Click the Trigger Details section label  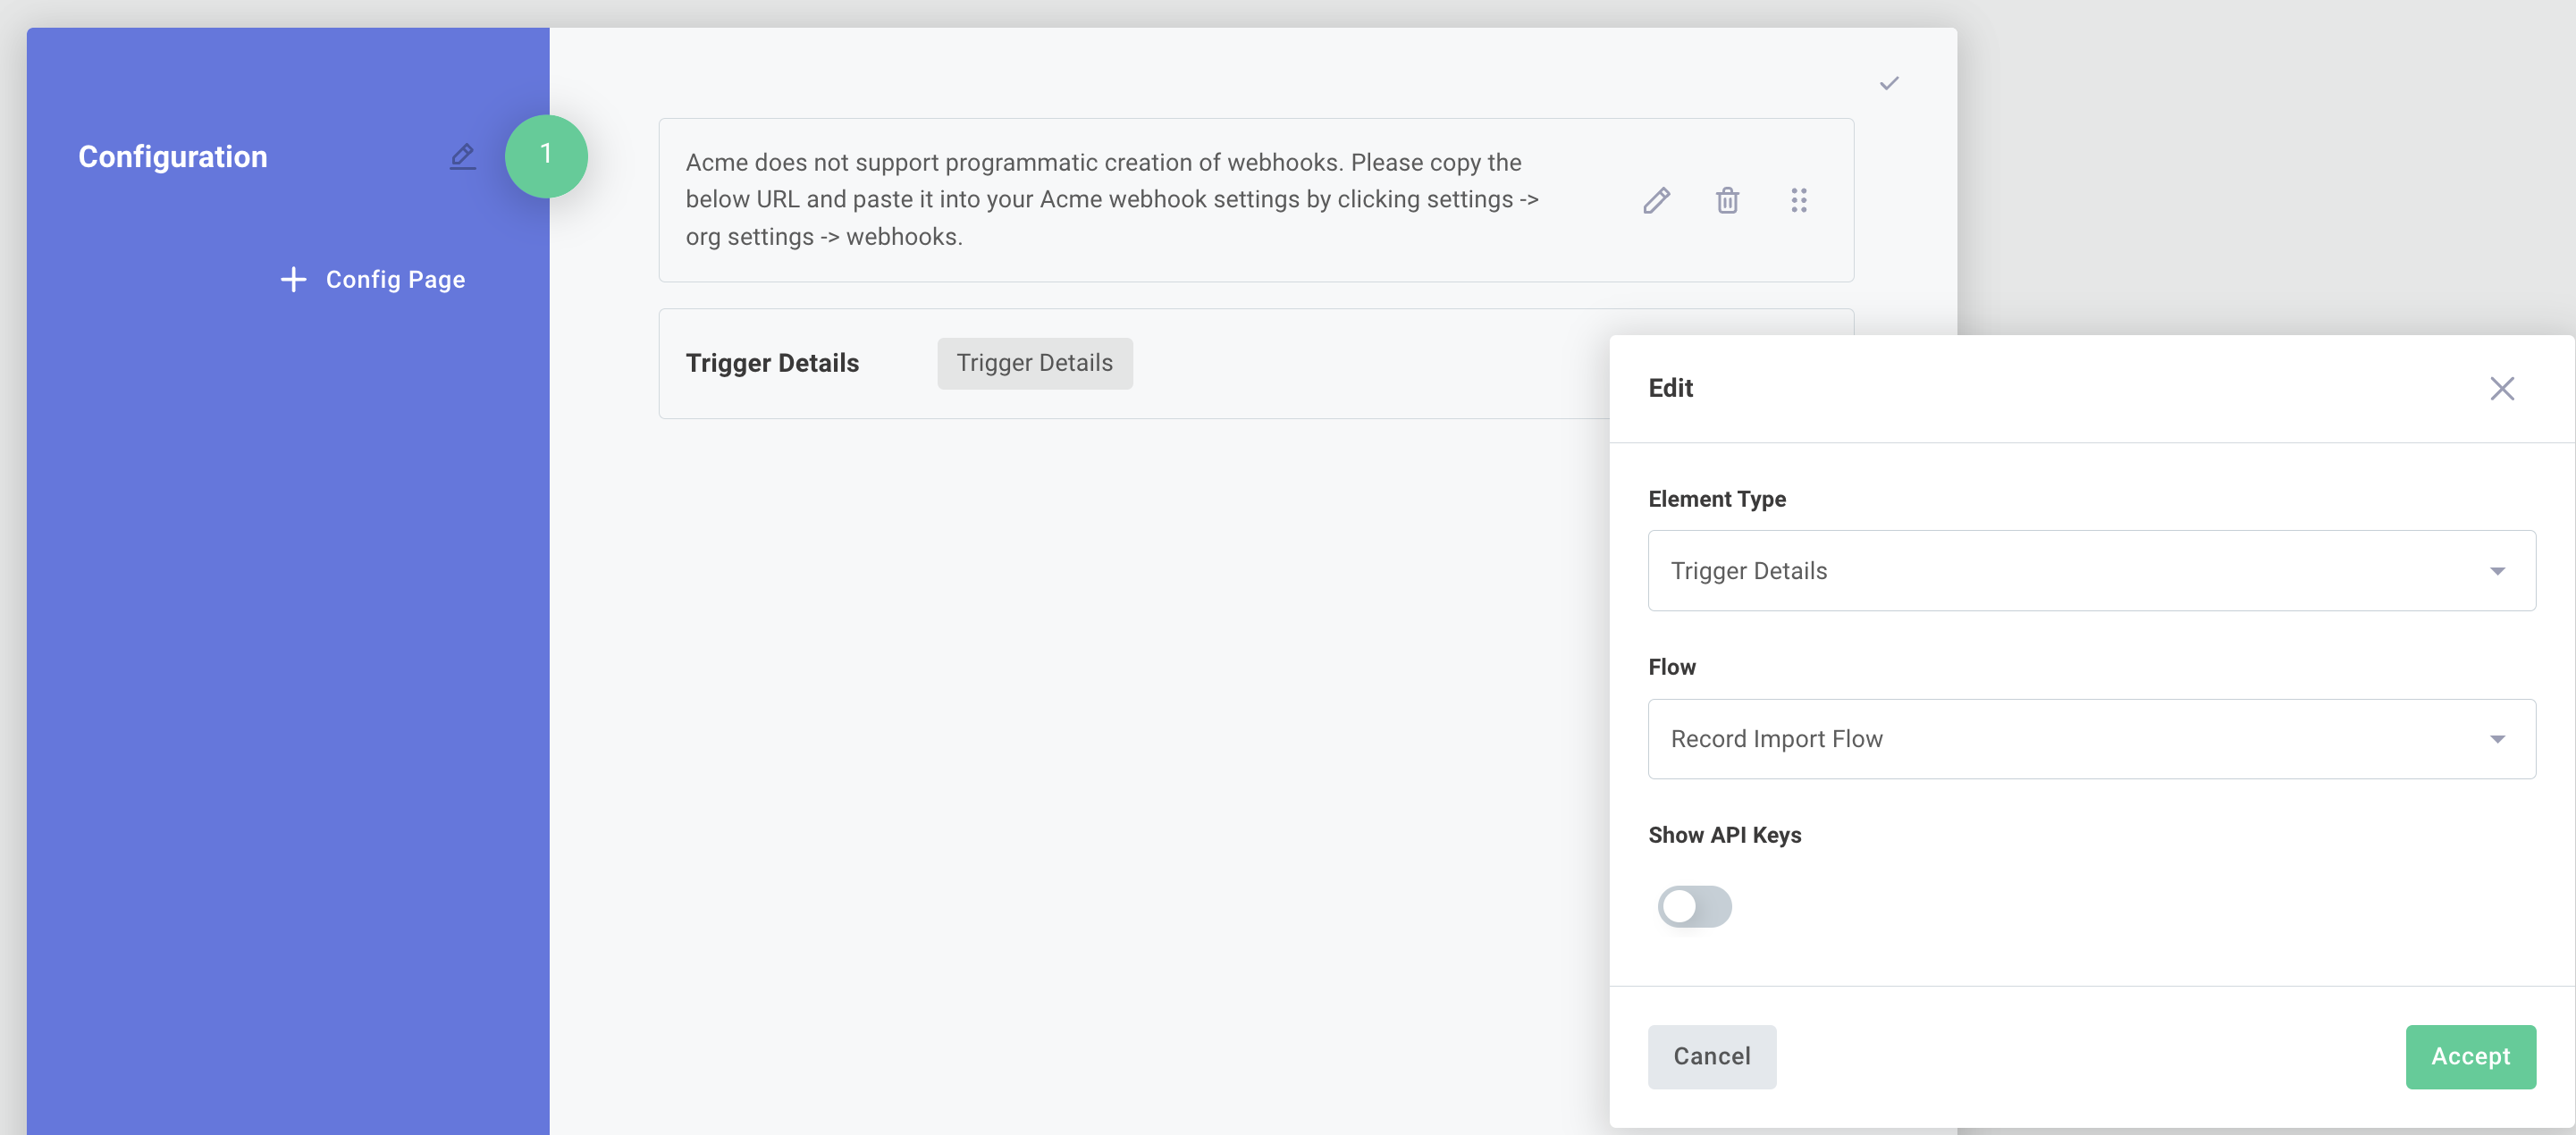pos(773,362)
